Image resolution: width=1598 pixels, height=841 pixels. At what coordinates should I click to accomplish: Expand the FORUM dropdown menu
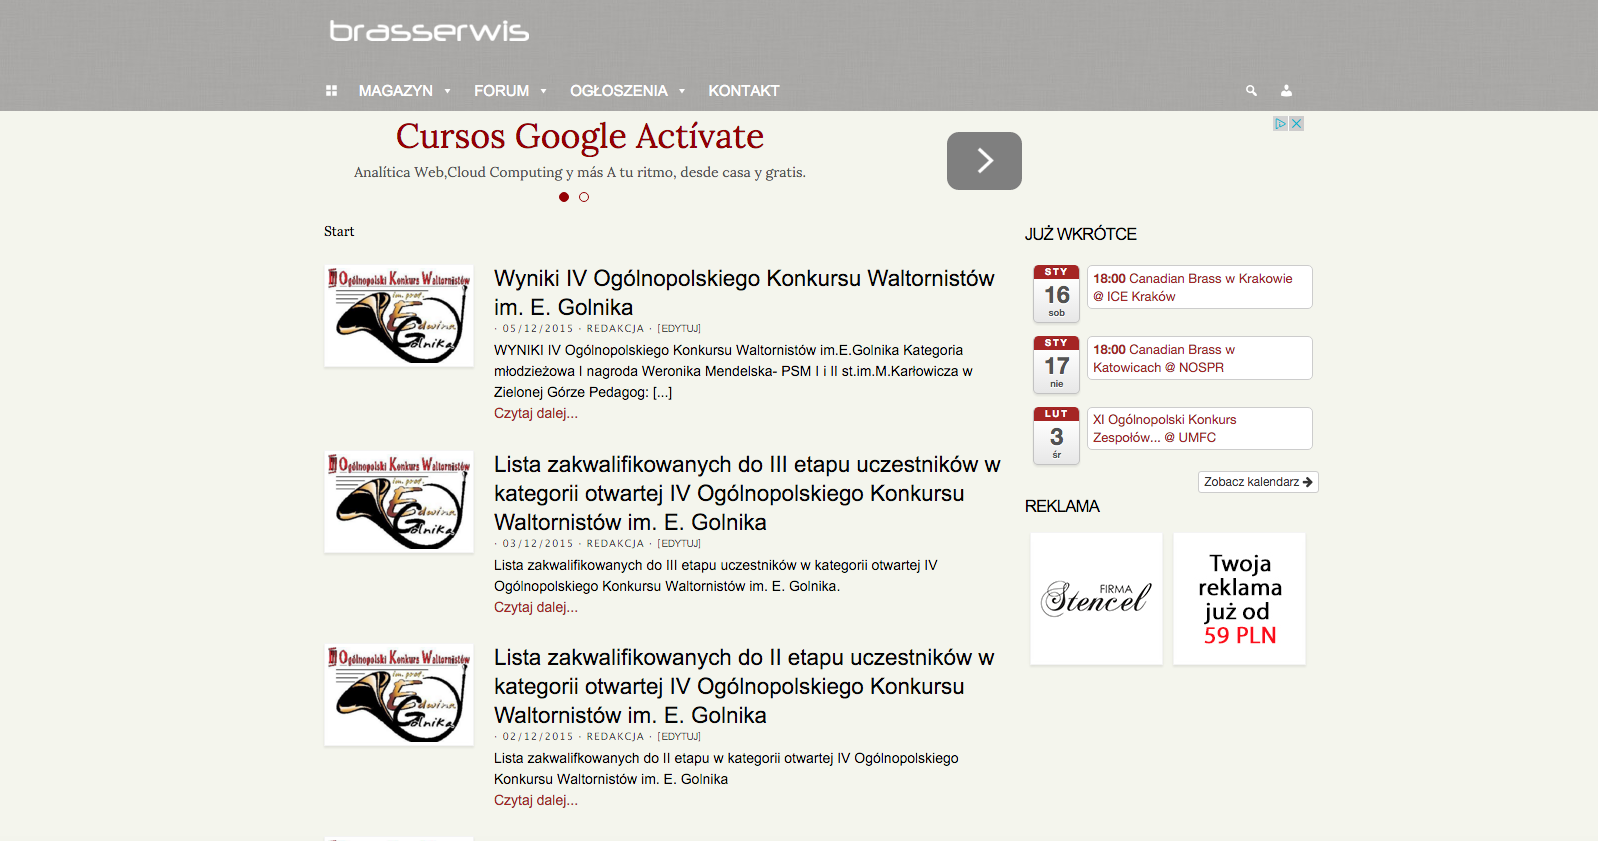511,91
